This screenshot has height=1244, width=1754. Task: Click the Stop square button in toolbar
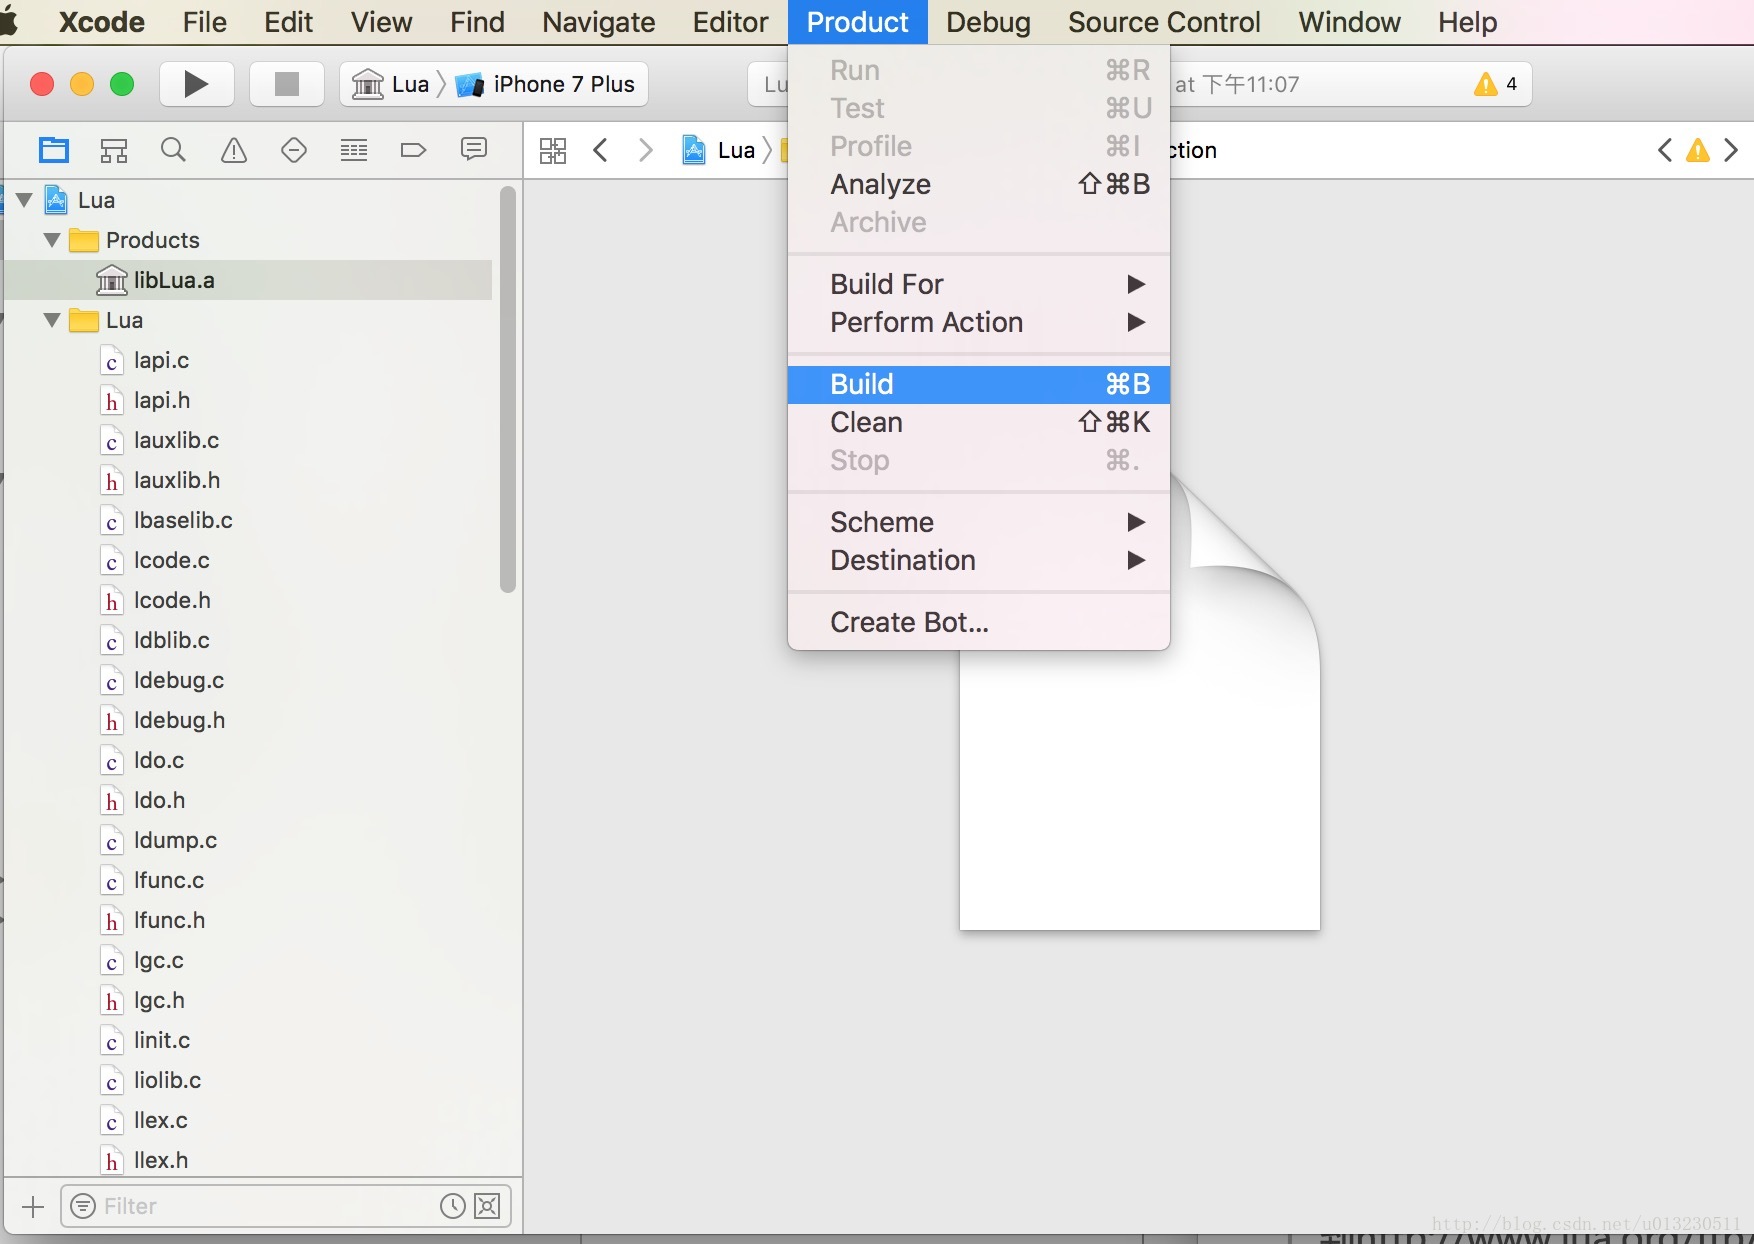tap(286, 84)
